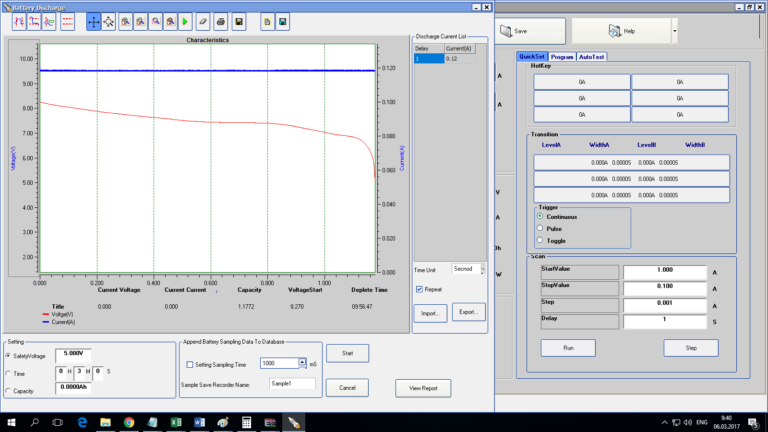Click the first cursor-lines toolbar icon
Image resolution: width=768 pixels, height=432 pixels.
point(19,22)
